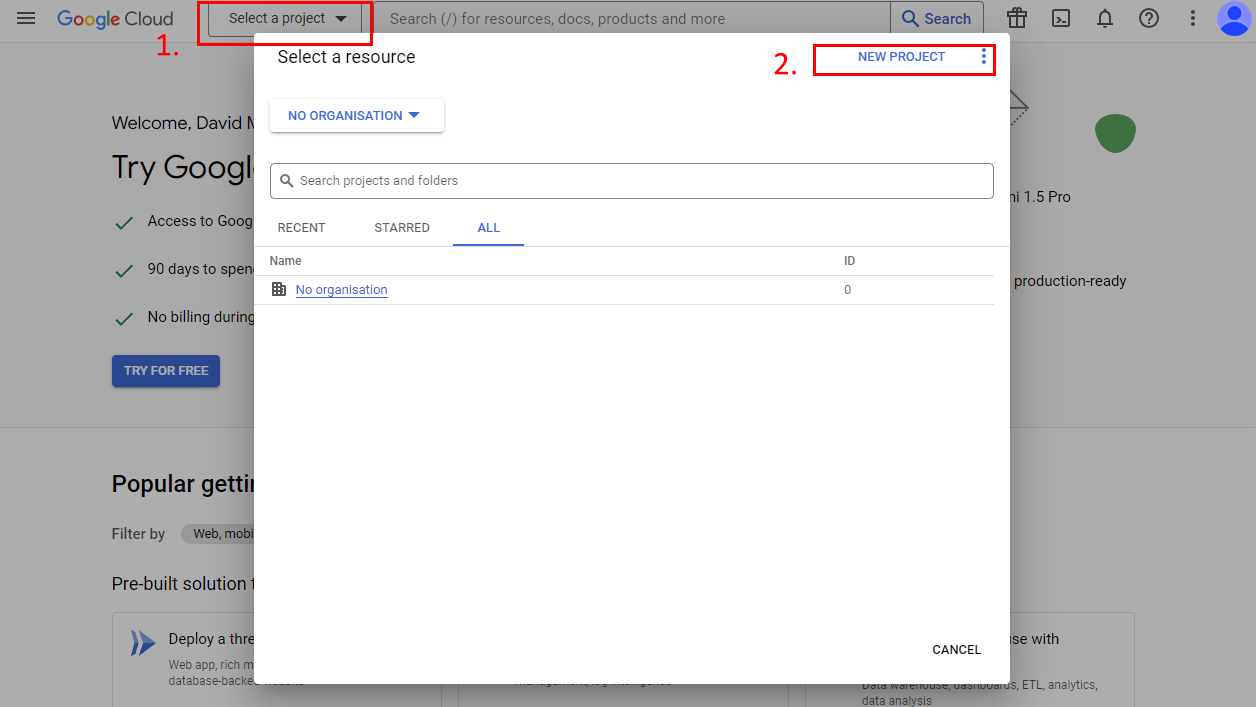Click the Search projects and folders field

coord(632,181)
